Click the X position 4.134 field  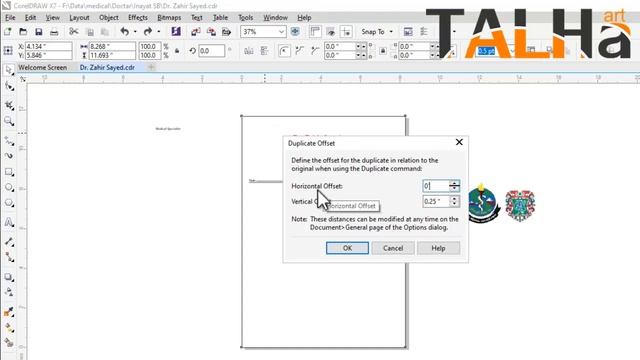pyautogui.click(x=49, y=46)
